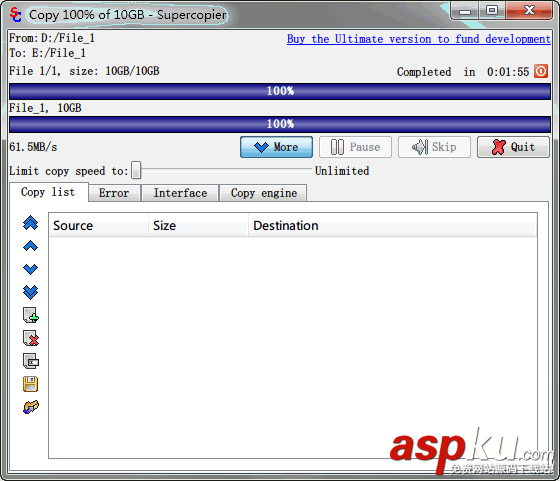
Task: Click the shutdown icon beside Completed time
Action: tap(541, 71)
